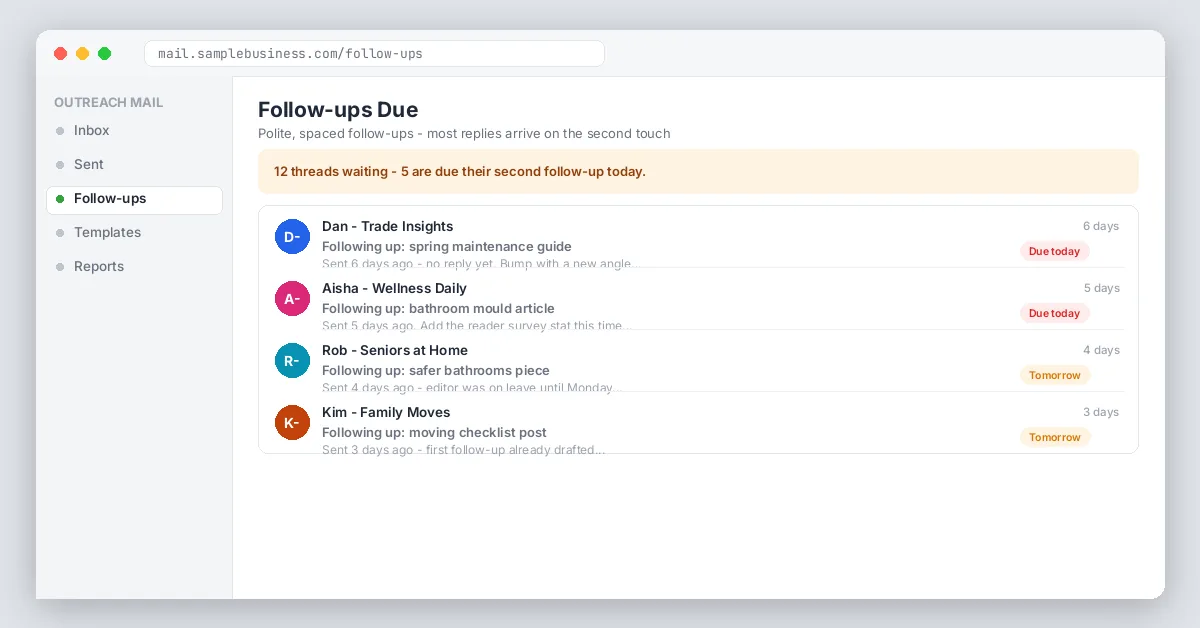This screenshot has height=628, width=1200.
Task: Open Aisha's avatar icon
Action: (x=292, y=299)
